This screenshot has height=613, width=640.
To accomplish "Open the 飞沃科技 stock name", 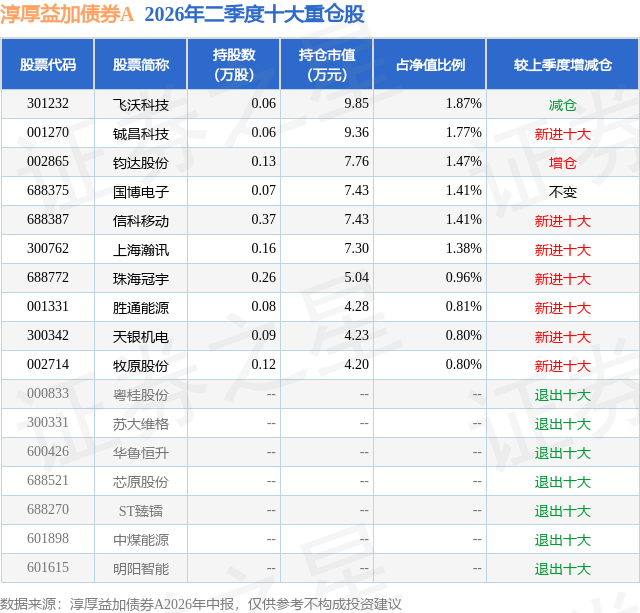I will pos(141,105).
